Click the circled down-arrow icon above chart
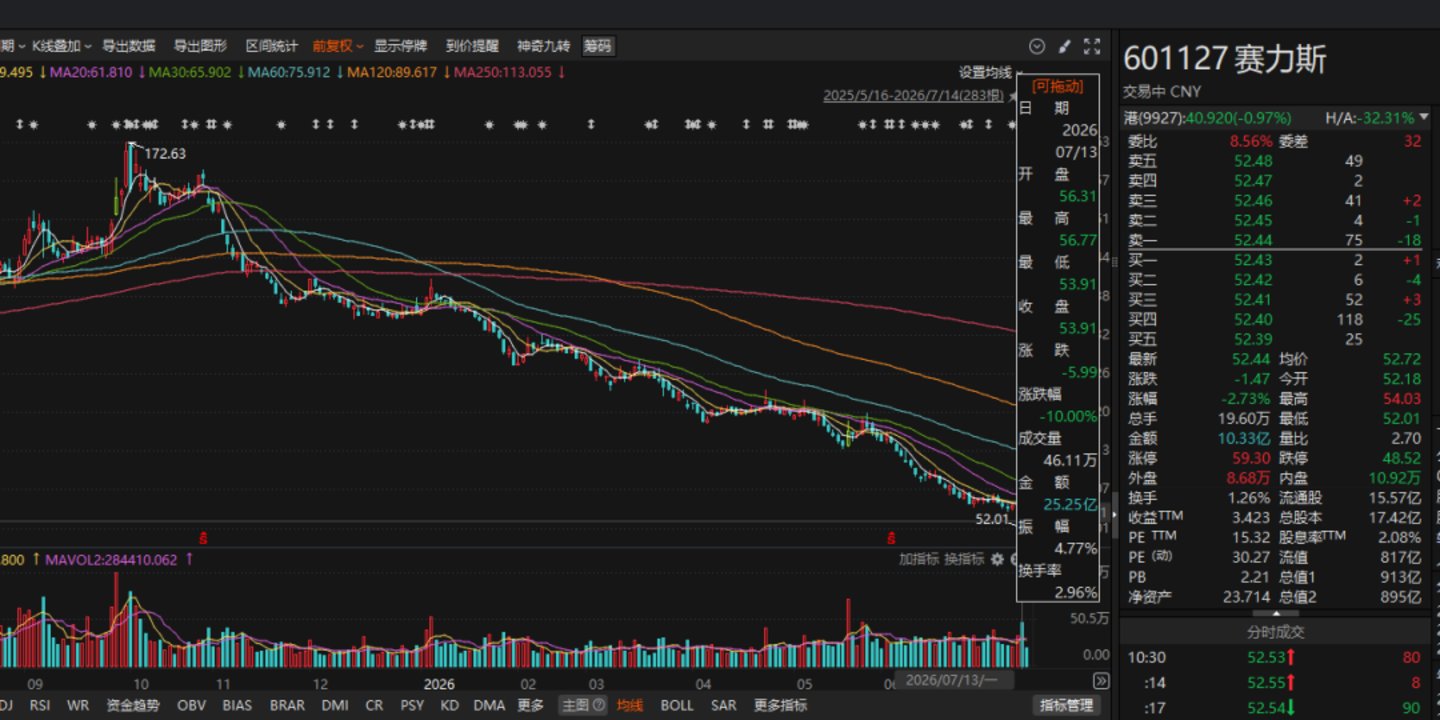Image resolution: width=1440 pixels, height=720 pixels. pos(1037,46)
